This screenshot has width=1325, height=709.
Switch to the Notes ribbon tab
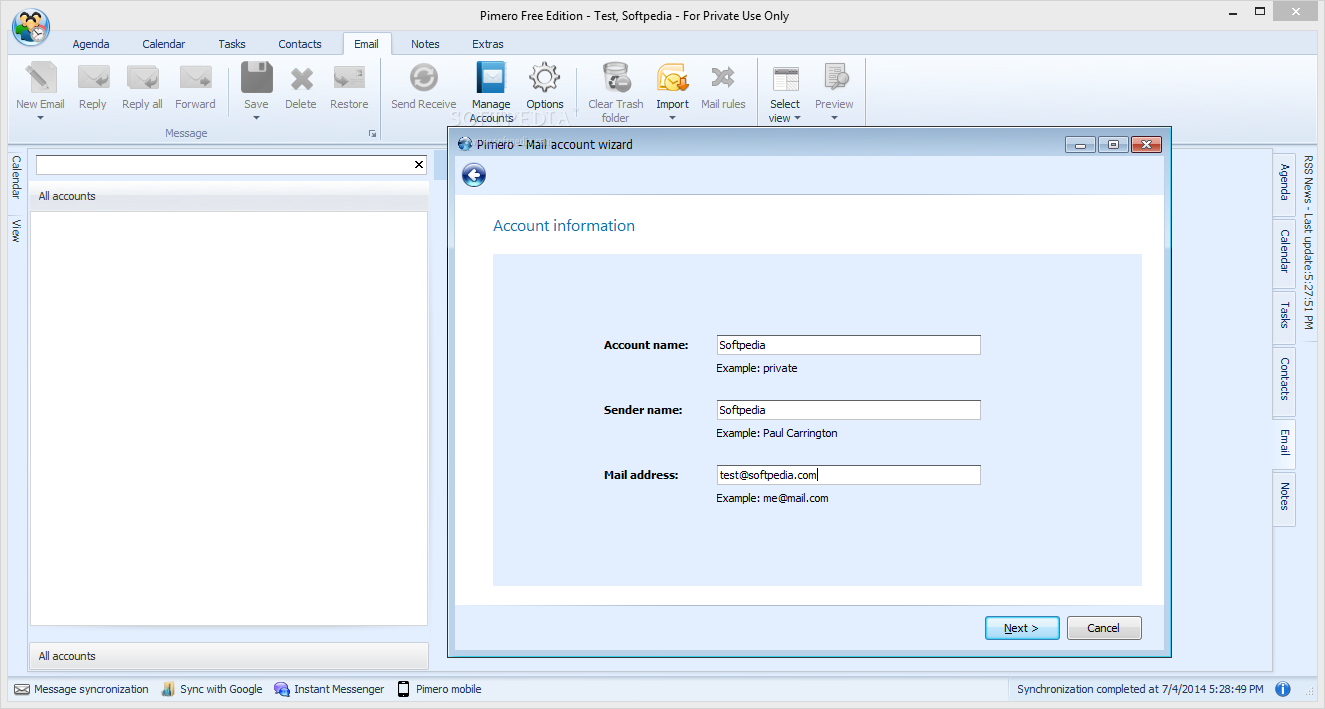click(425, 44)
